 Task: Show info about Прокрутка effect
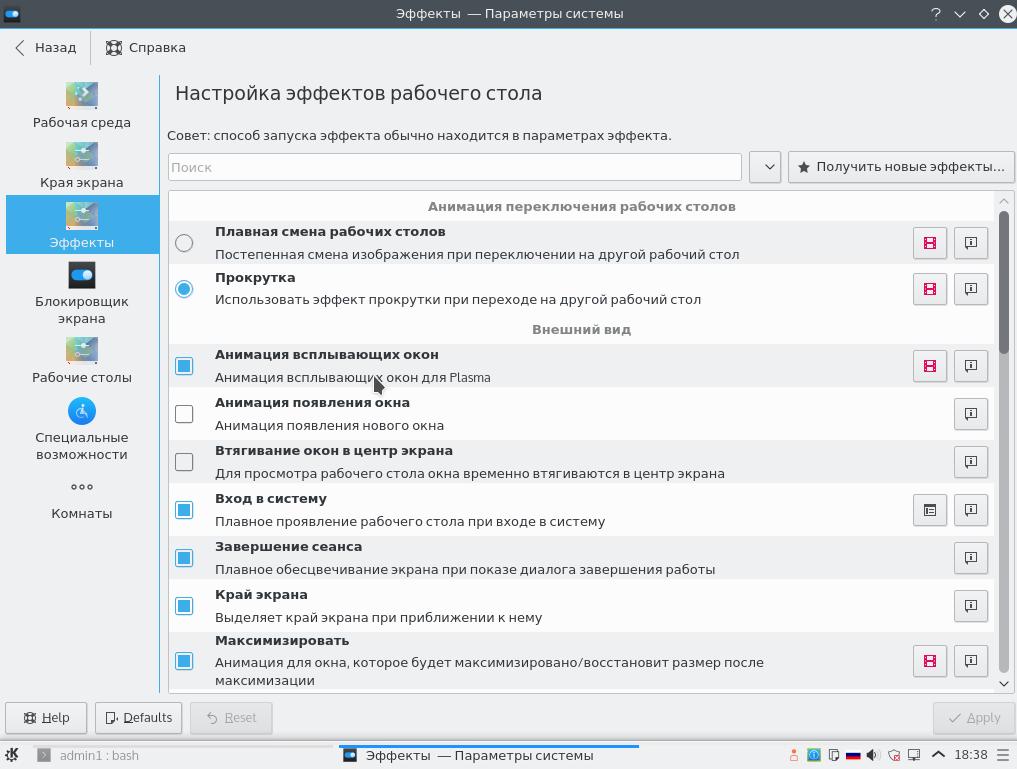(x=970, y=289)
